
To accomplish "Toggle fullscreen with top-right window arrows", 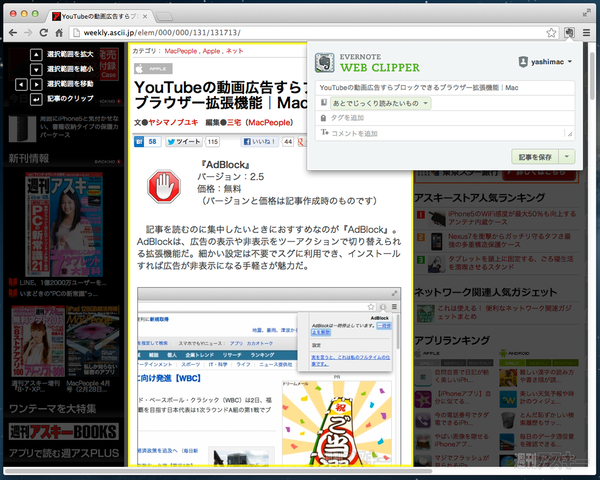I will pyautogui.click(x=586, y=13).
